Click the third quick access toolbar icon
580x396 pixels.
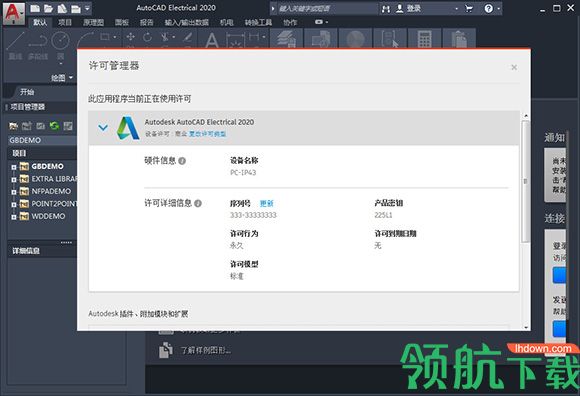62,8
